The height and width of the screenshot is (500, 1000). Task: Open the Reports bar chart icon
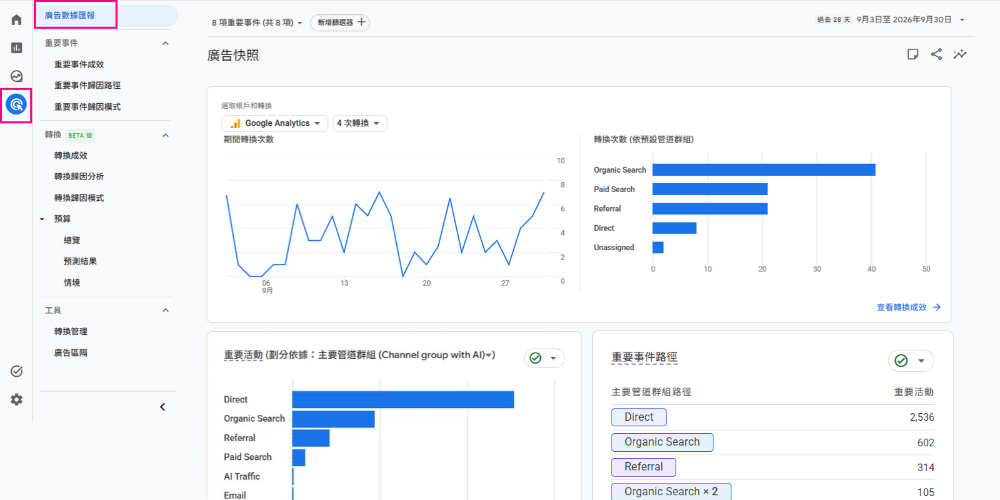coord(17,48)
